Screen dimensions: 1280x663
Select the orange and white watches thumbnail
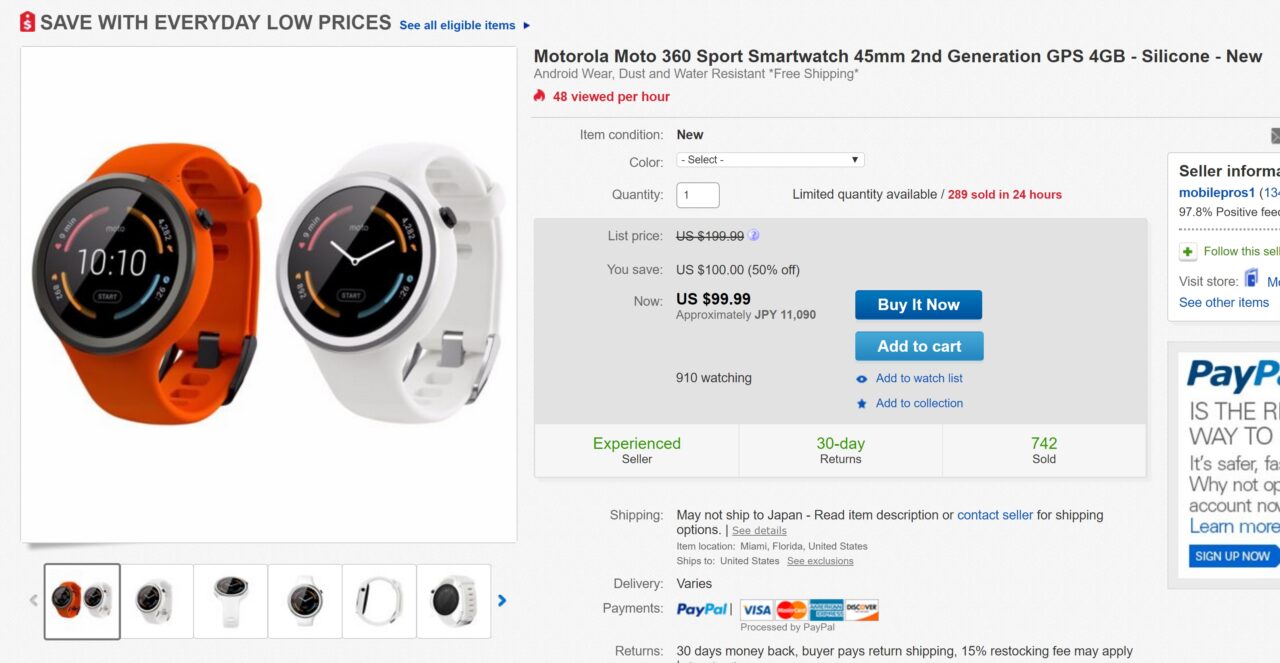(x=82, y=601)
